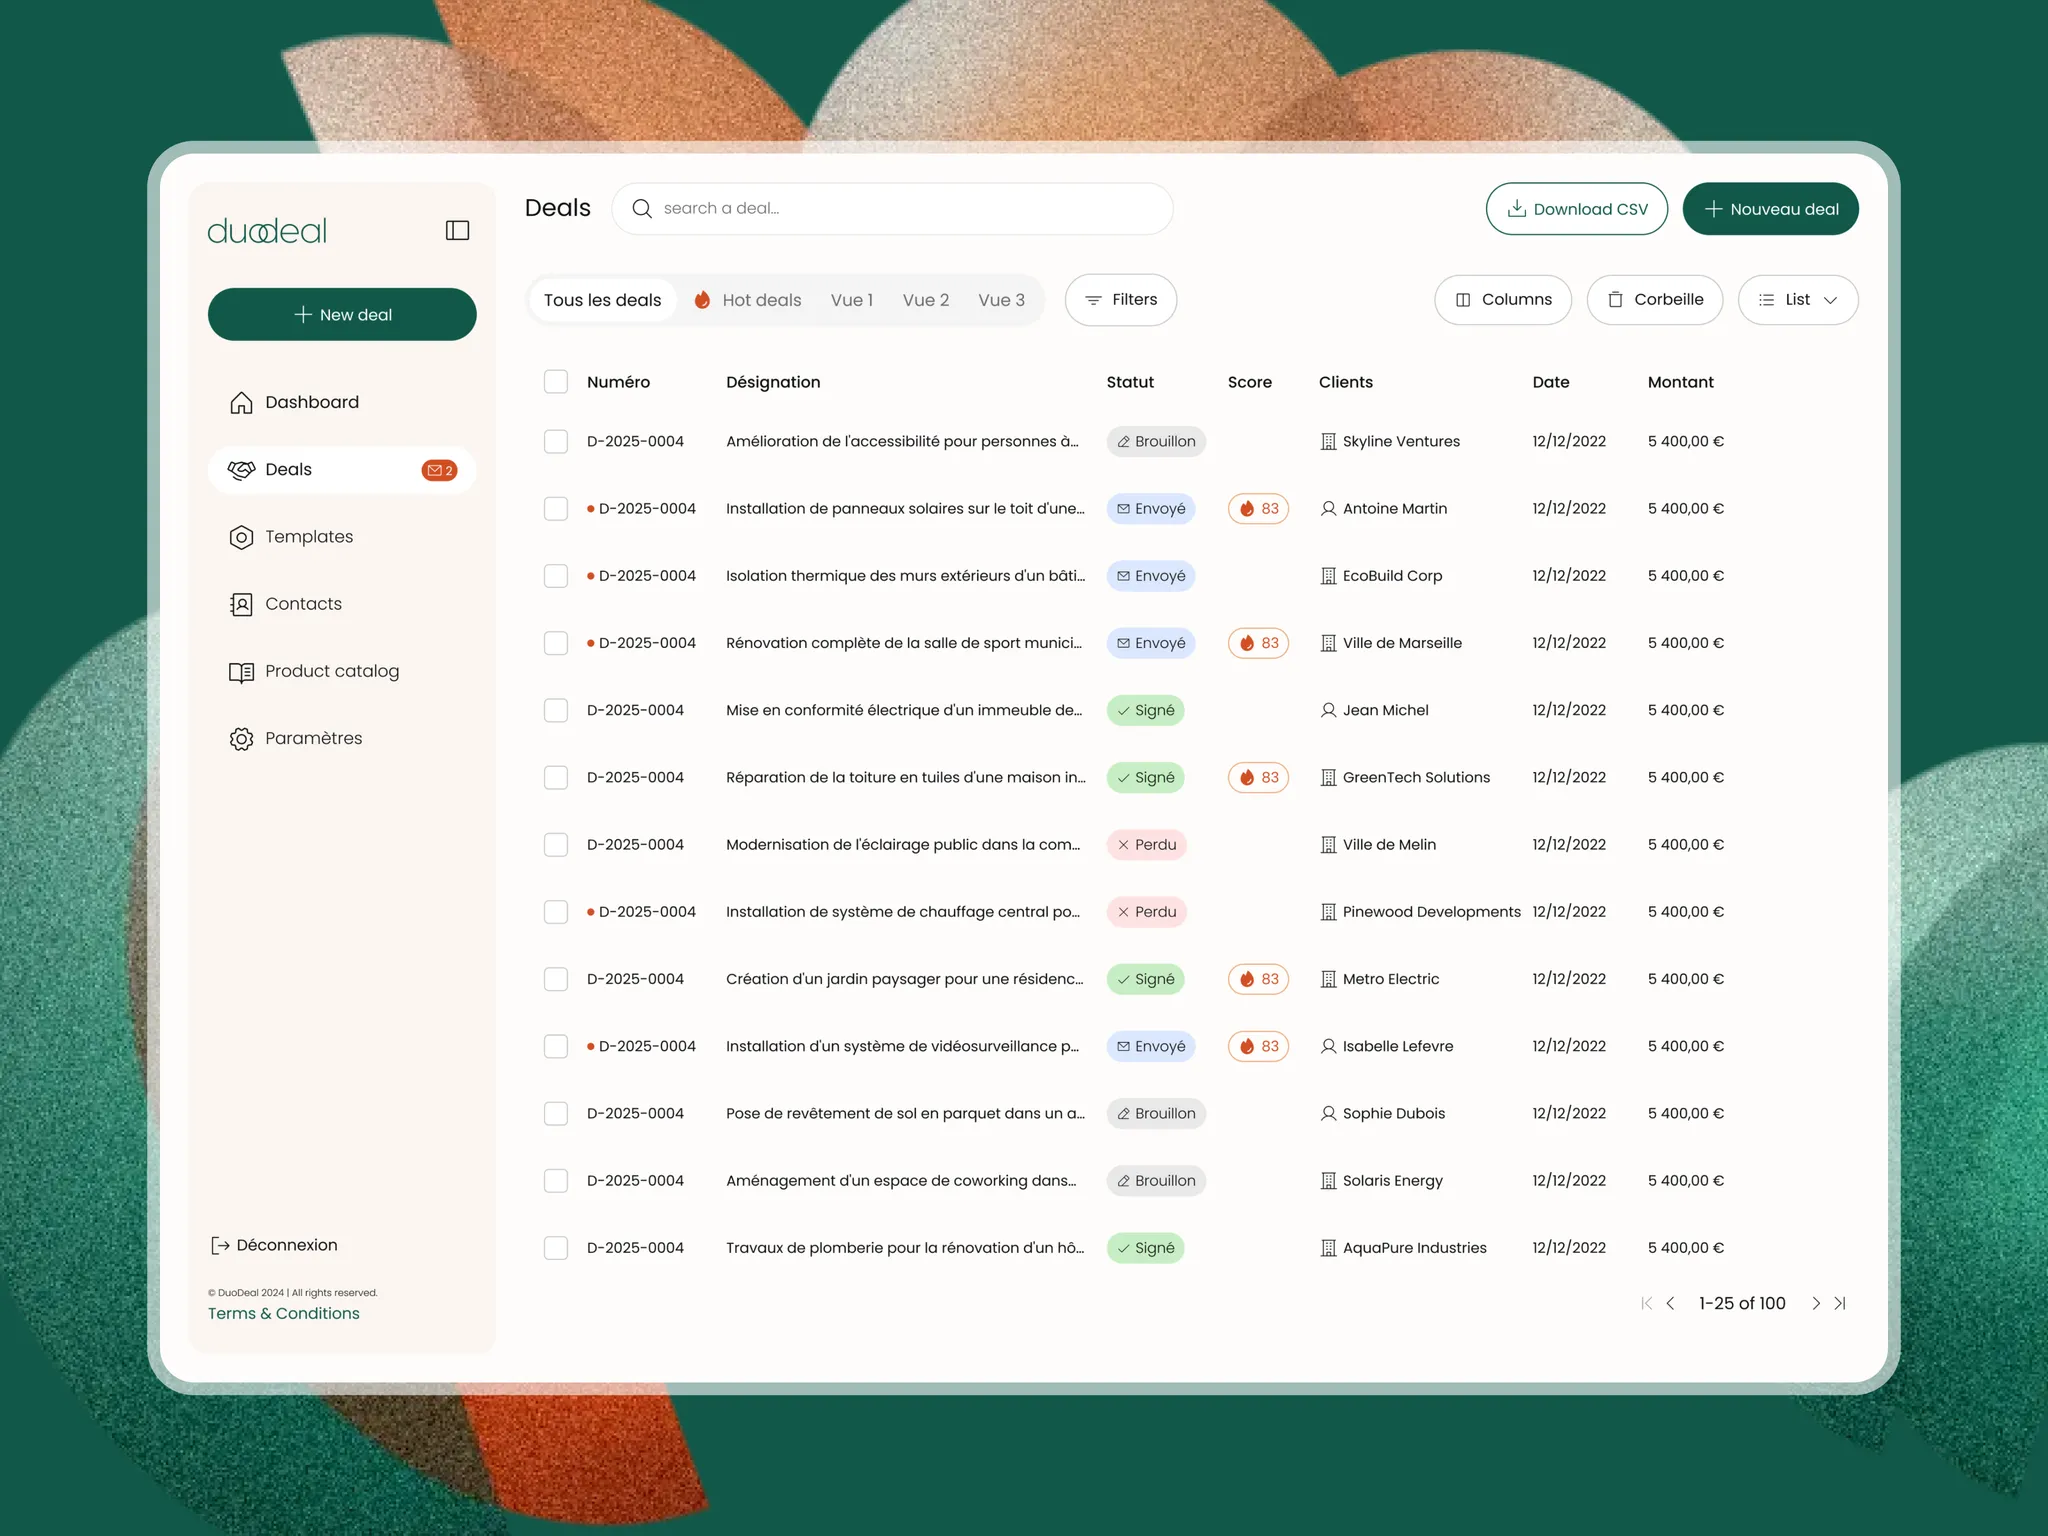Check the Skyline Ventures deal row
Screen dimensions: 2048x1536
click(x=556, y=441)
